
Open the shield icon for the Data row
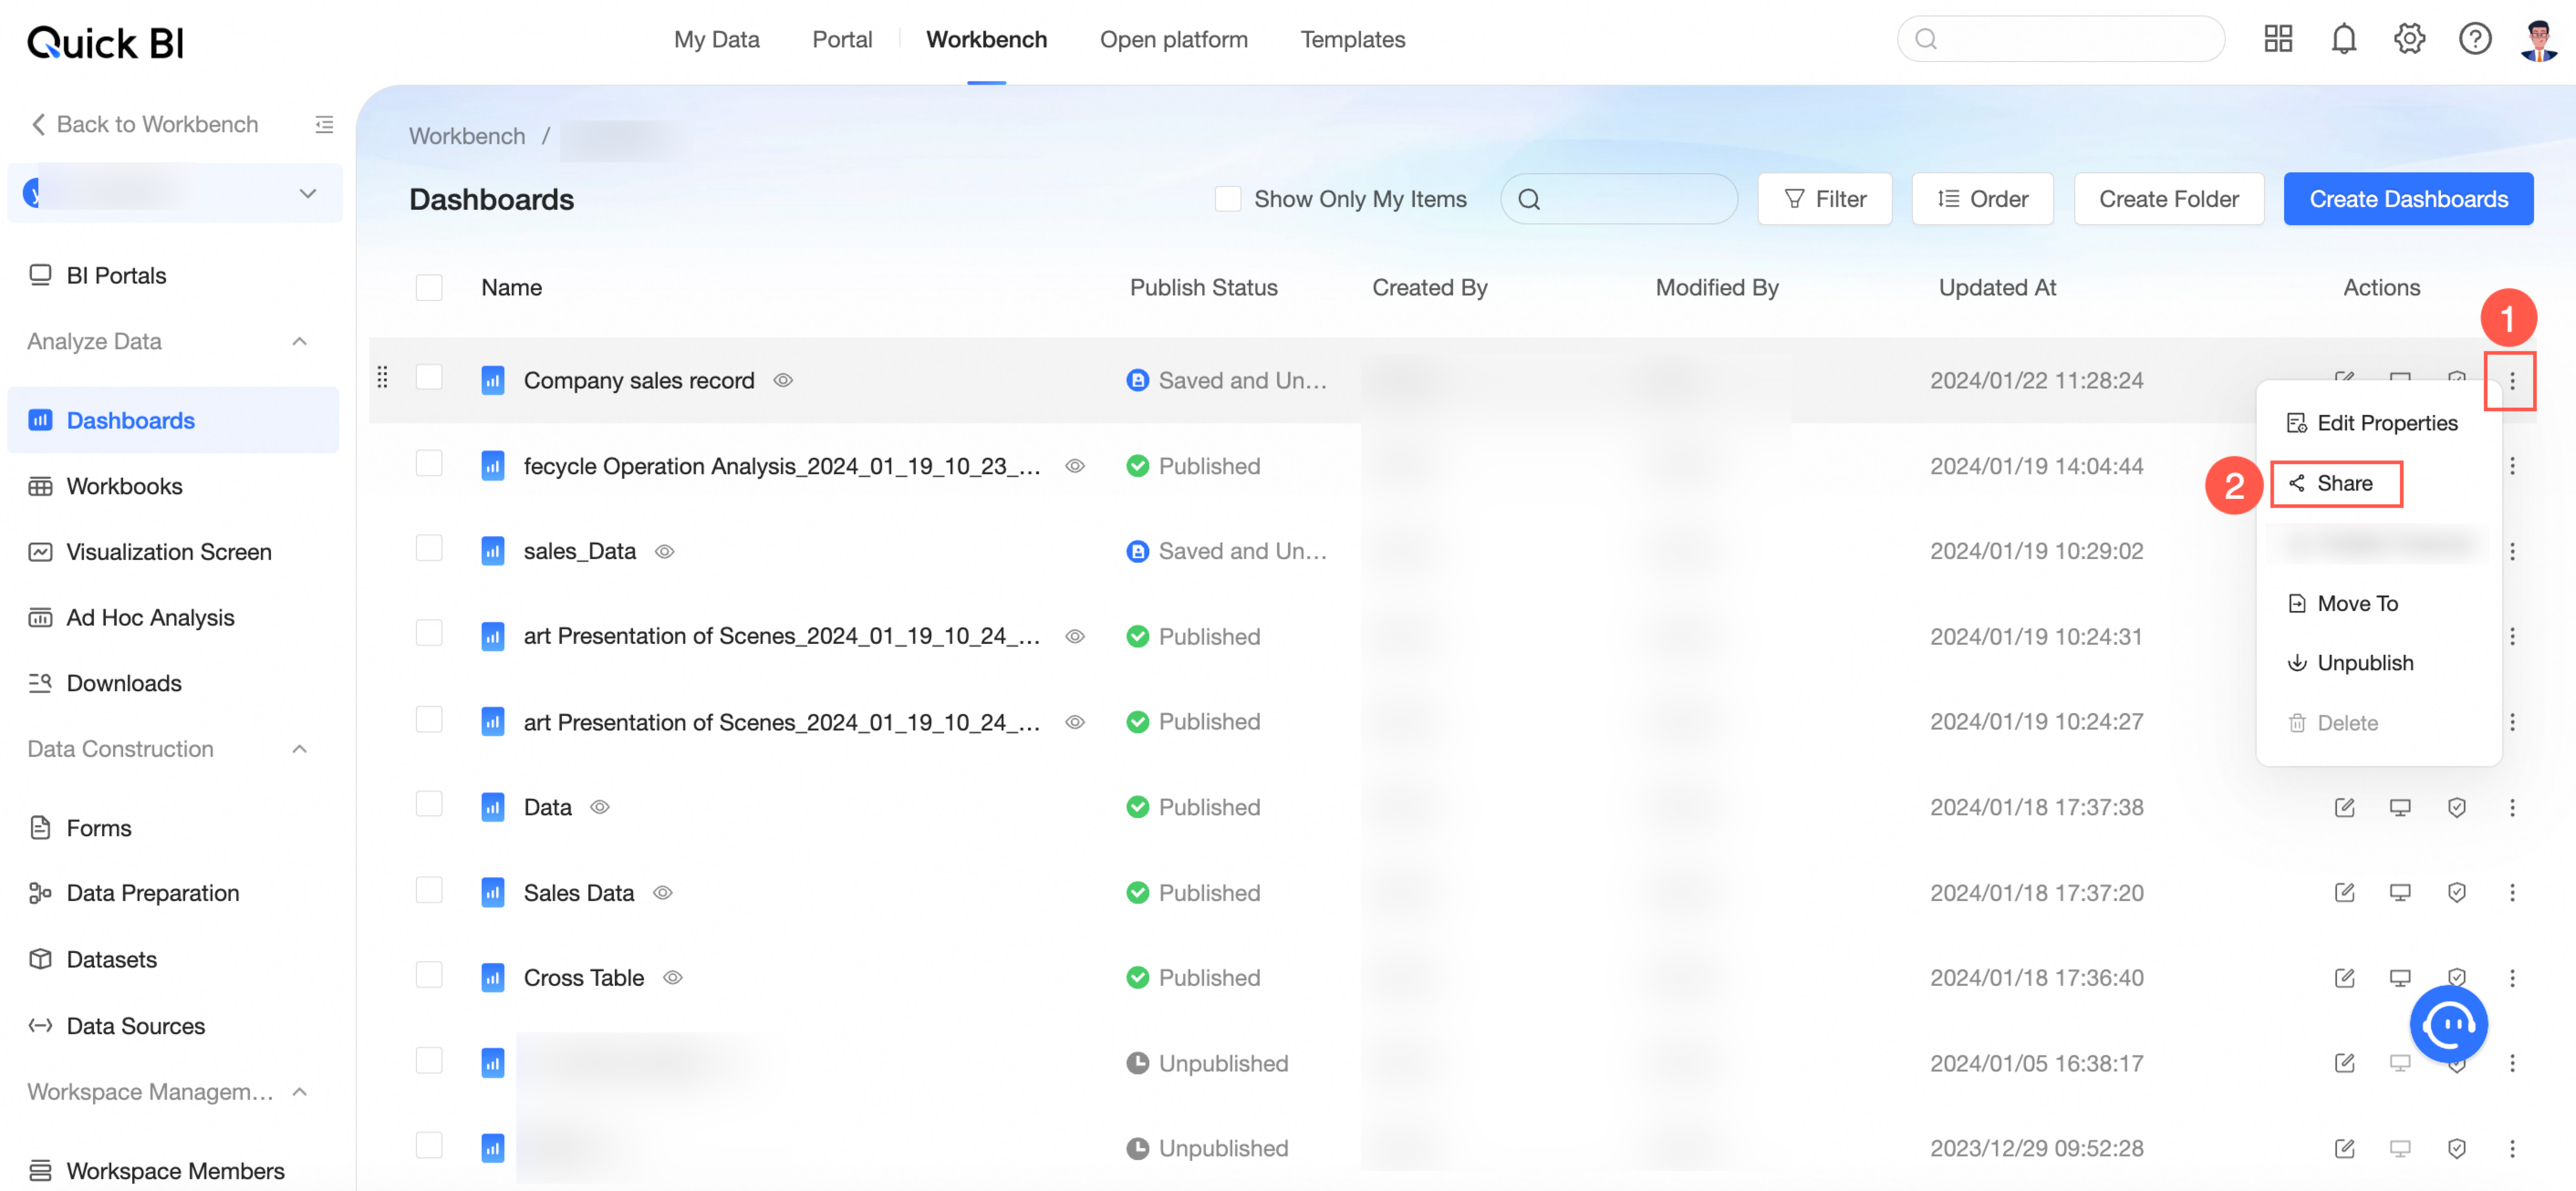point(2456,807)
